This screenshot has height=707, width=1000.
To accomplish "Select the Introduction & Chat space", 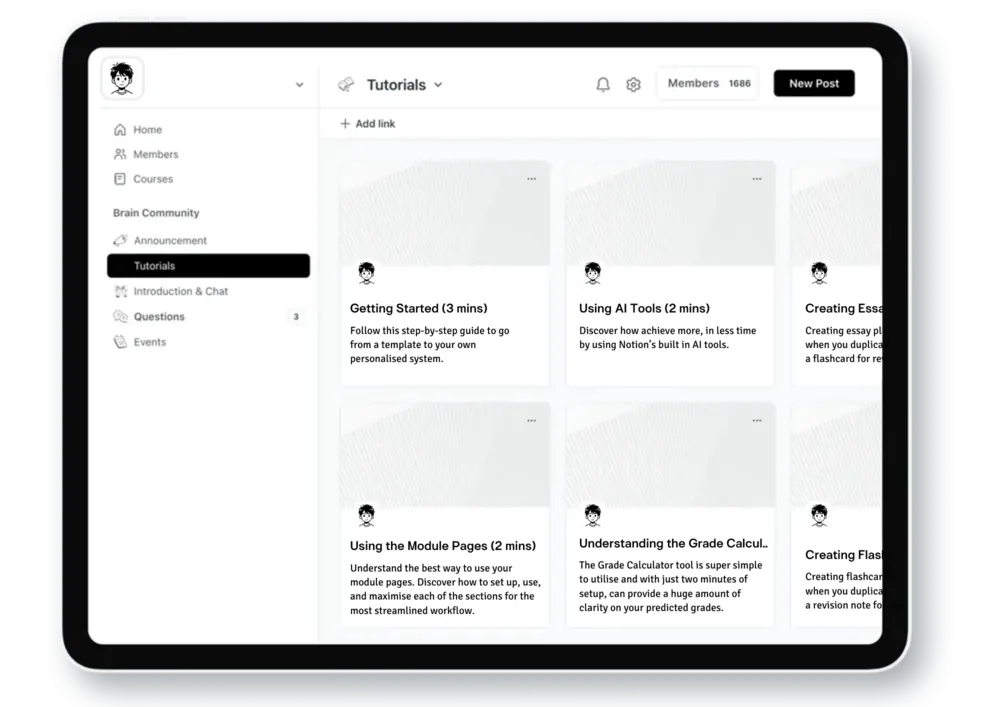I will (209, 291).
